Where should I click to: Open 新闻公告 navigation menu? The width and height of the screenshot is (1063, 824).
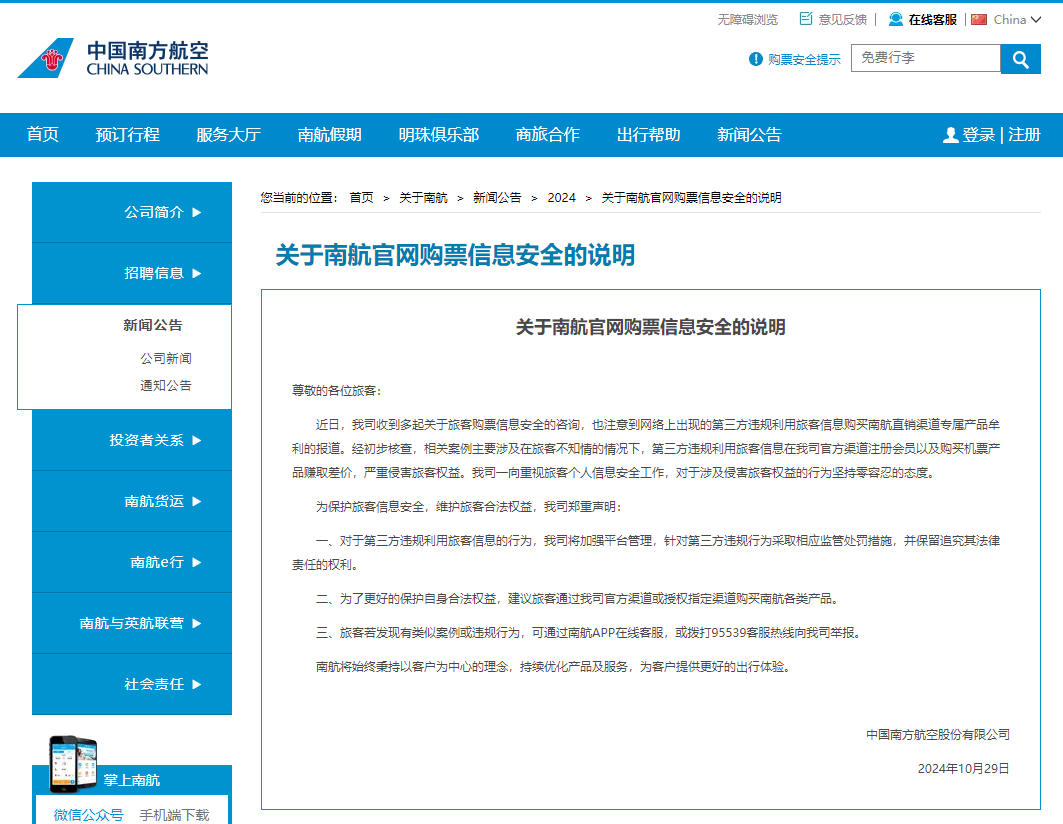pyautogui.click(x=749, y=134)
